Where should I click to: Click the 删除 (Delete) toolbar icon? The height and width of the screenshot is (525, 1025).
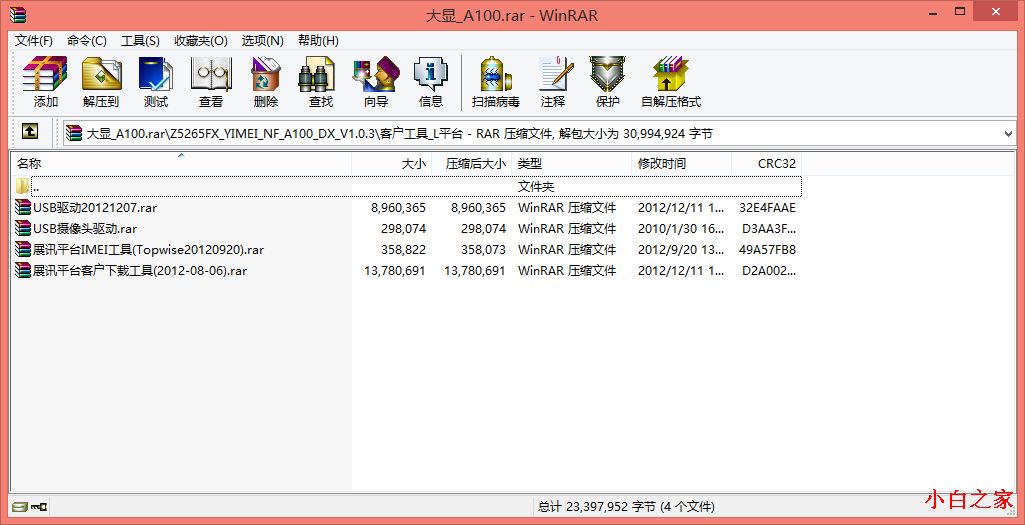[x=265, y=82]
